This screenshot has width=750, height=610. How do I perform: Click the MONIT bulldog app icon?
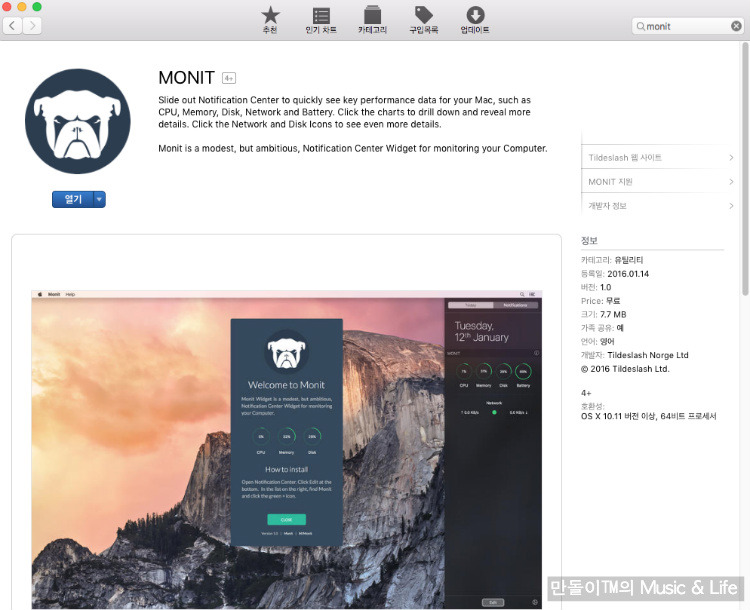77,121
